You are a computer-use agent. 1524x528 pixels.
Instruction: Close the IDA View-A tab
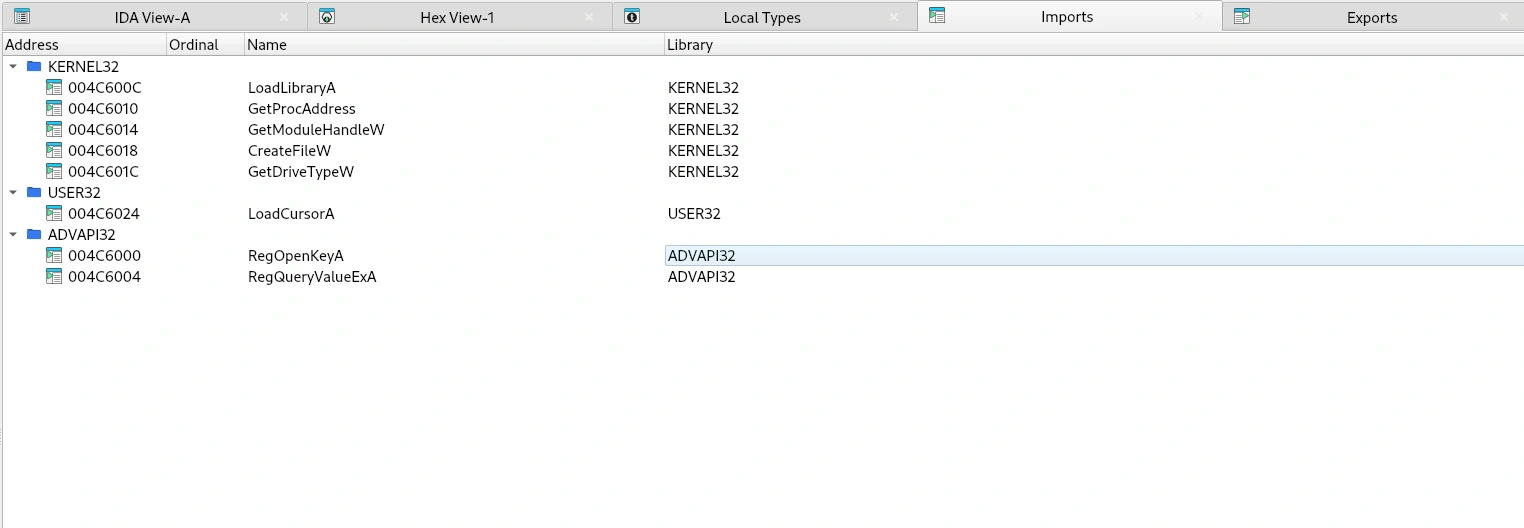(x=284, y=17)
